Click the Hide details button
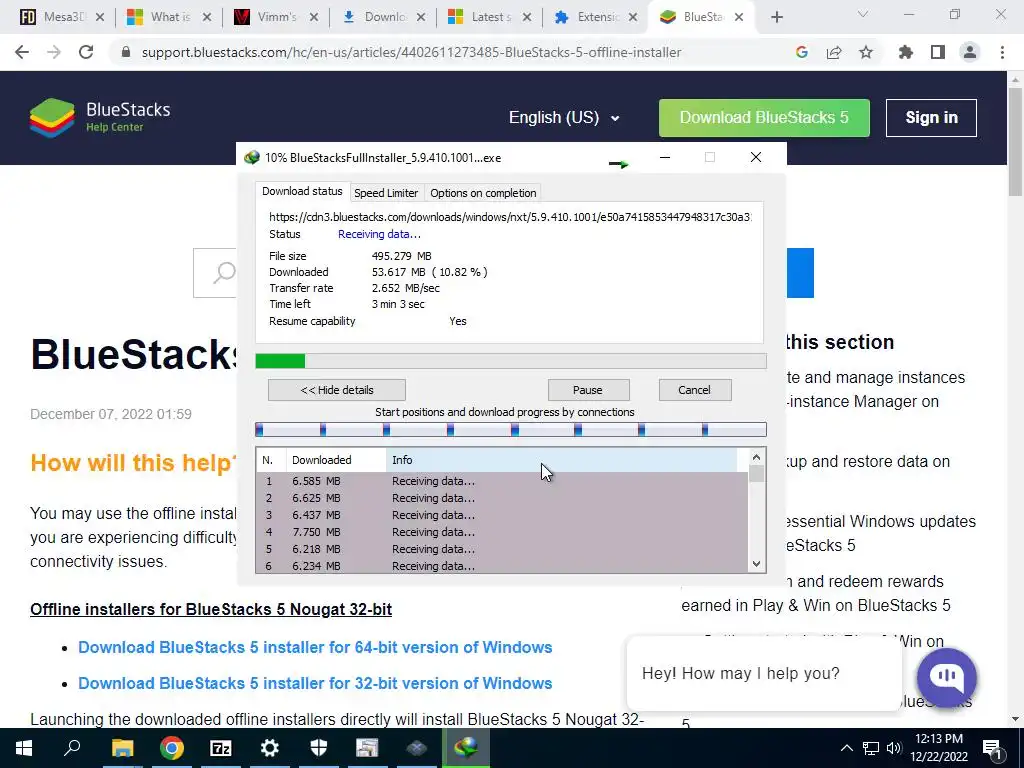The image size is (1024, 768). 336,390
